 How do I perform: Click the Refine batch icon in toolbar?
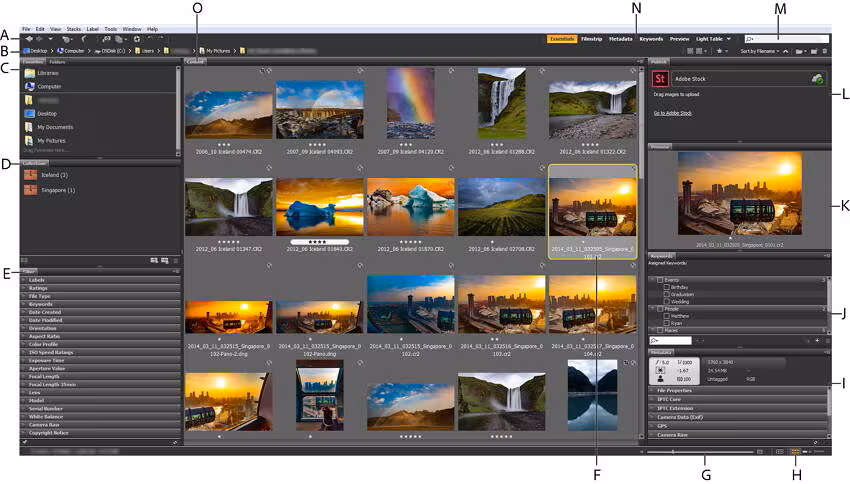(x=119, y=39)
